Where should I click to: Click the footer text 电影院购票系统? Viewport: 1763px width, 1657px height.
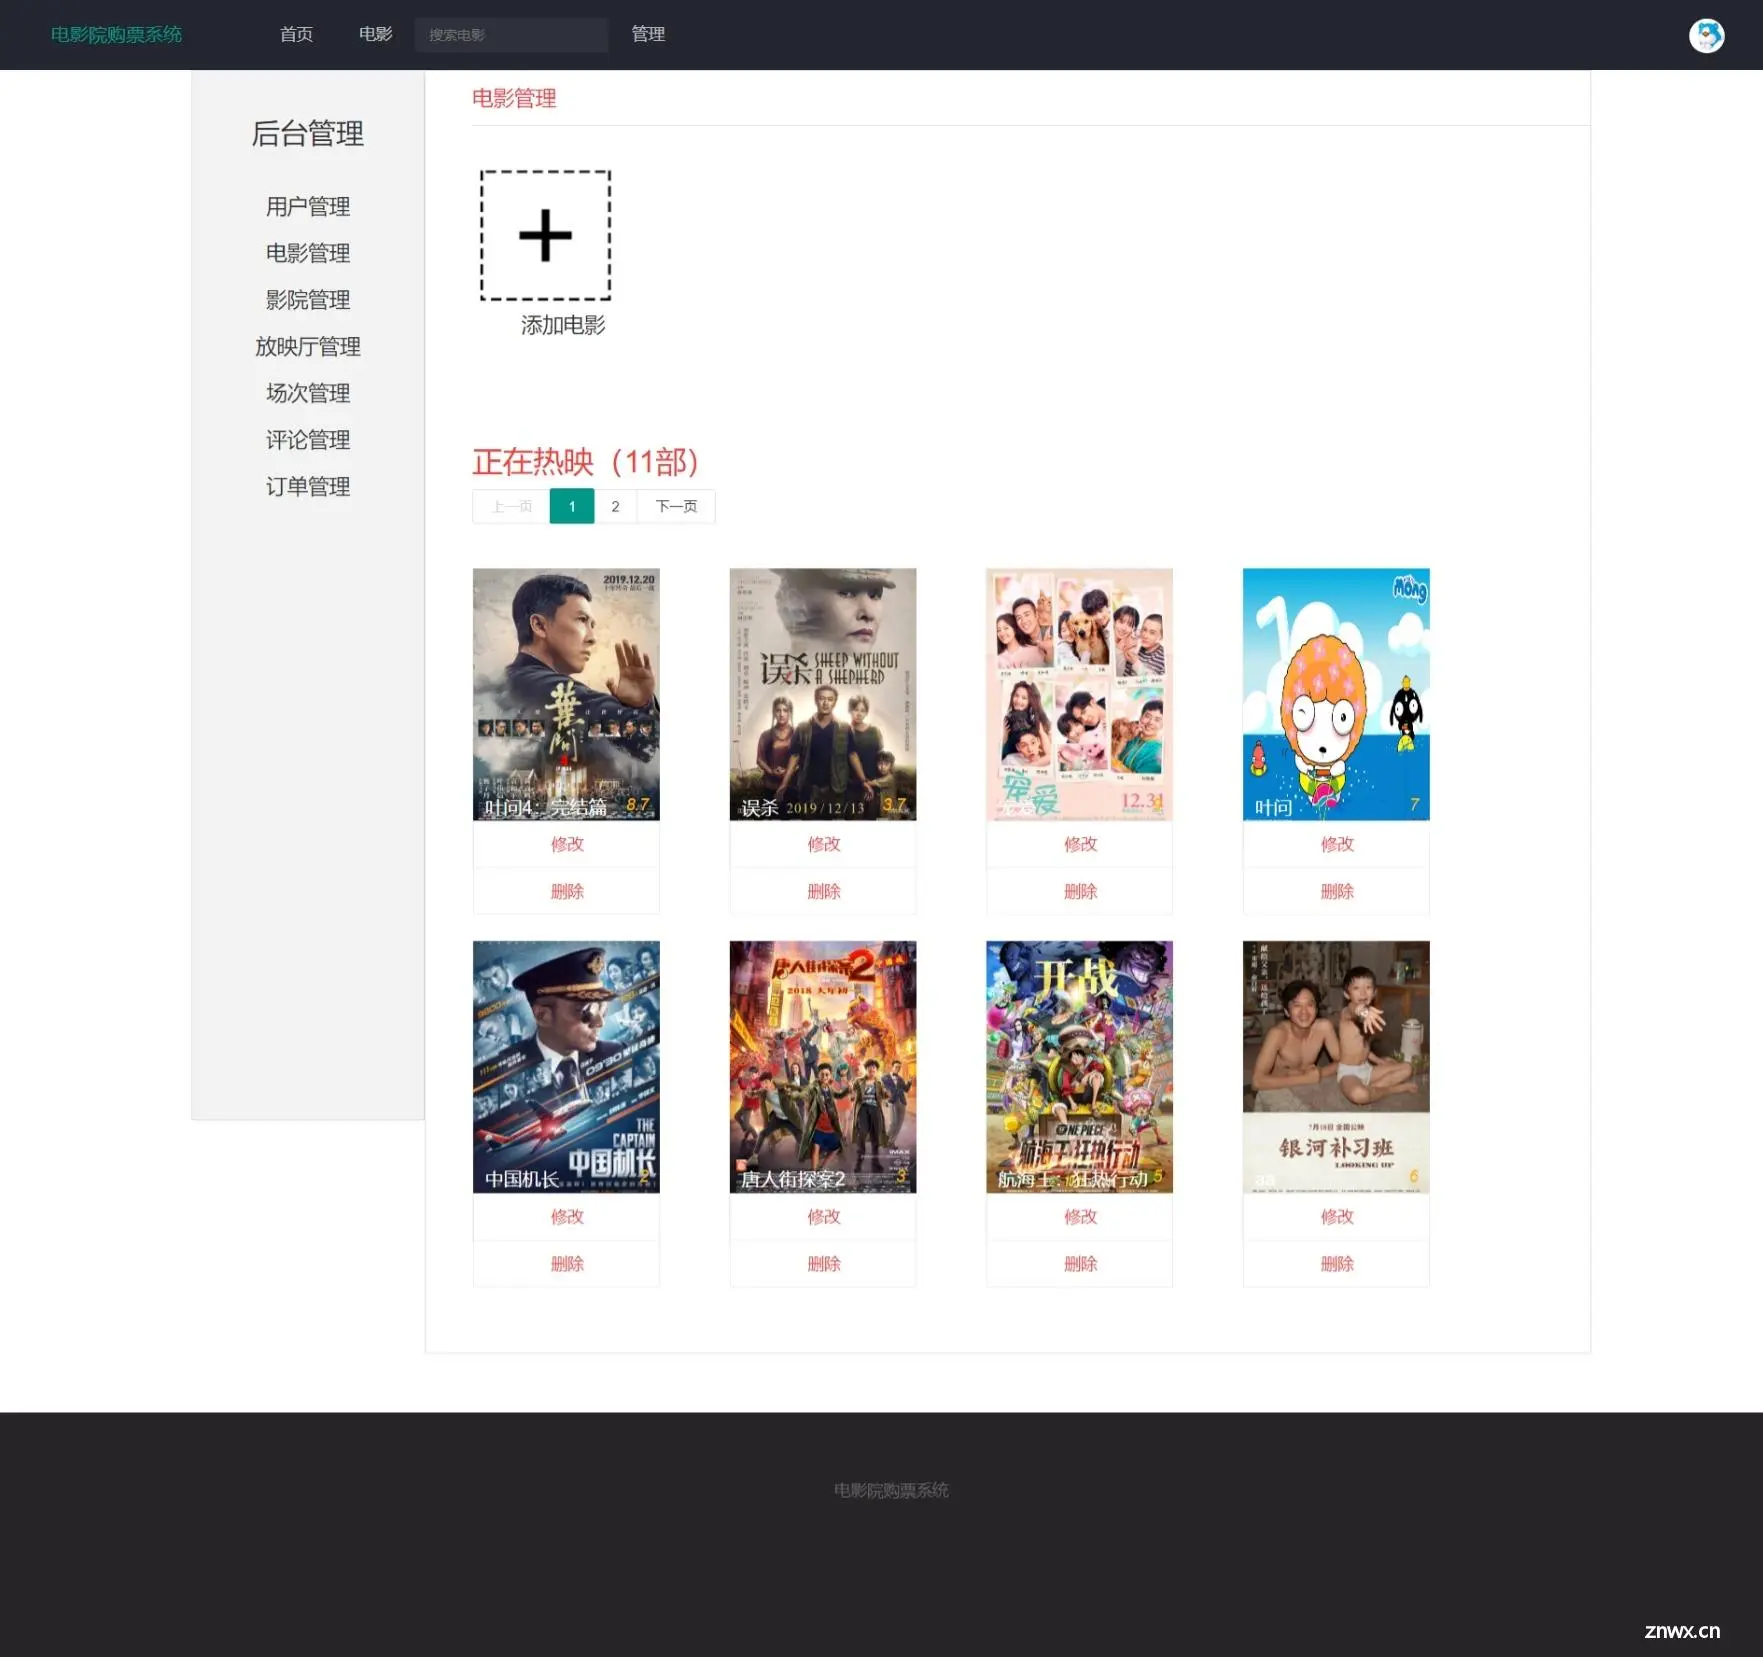point(891,1490)
